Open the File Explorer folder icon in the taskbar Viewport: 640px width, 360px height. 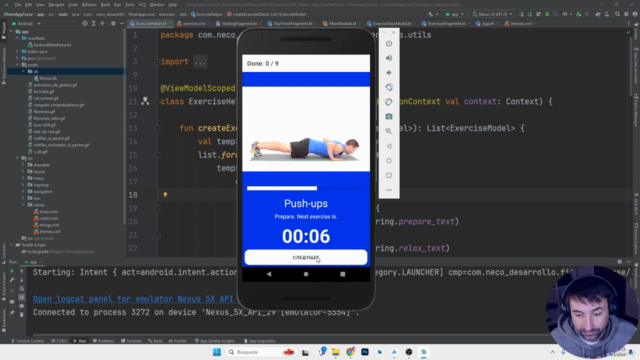[336, 352]
